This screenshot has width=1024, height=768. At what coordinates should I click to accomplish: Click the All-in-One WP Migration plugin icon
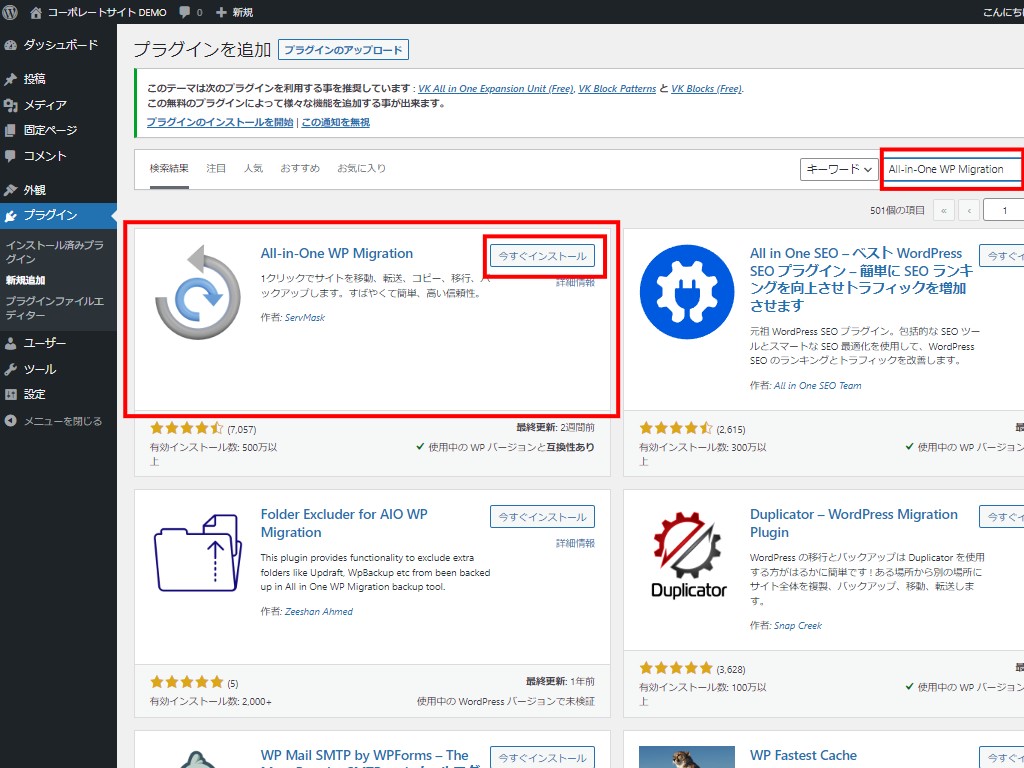(x=198, y=292)
